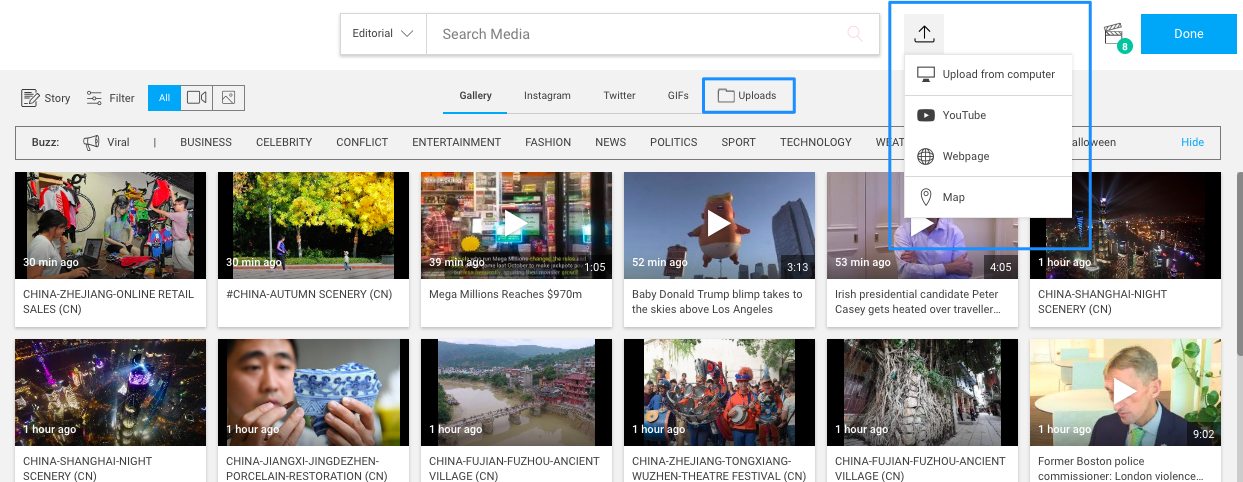1243x482 pixels.
Task: Filter by CELEBRITY category
Action: [x=284, y=143]
